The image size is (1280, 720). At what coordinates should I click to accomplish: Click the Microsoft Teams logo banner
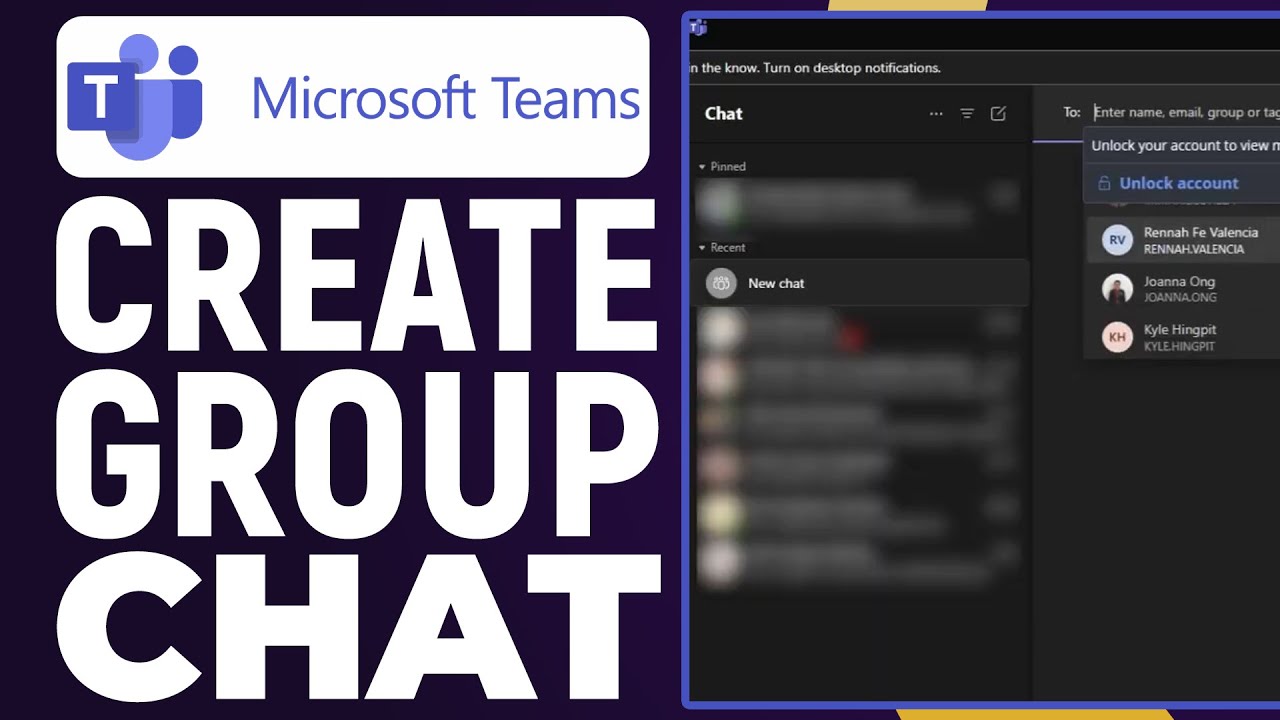pos(353,97)
